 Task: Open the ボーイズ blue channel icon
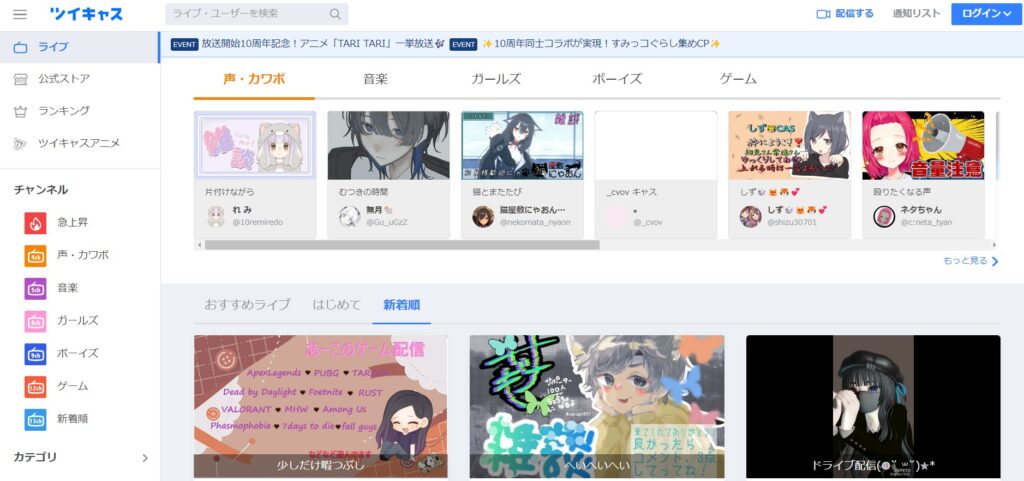click(x=35, y=354)
